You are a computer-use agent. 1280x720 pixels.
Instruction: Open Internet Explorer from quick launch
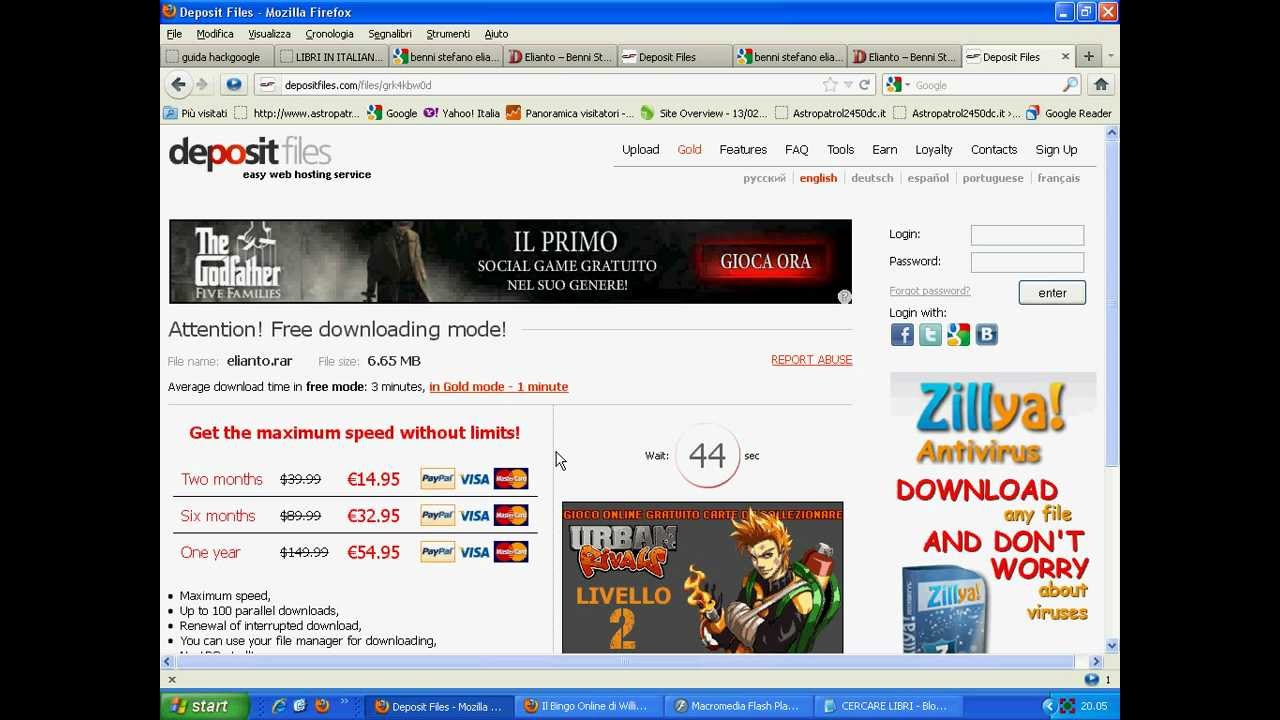279,706
